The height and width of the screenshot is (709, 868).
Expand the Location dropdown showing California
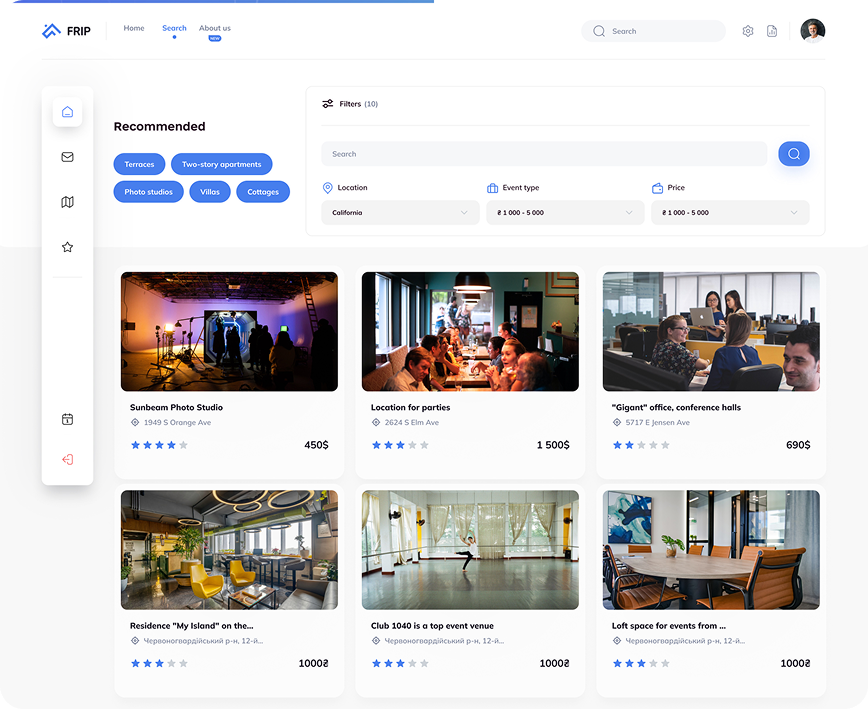pos(400,212)
